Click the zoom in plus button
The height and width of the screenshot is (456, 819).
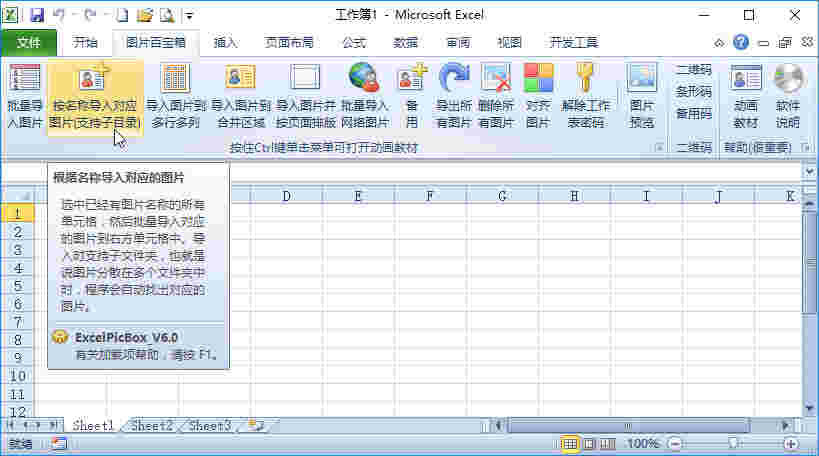point(791,444)
